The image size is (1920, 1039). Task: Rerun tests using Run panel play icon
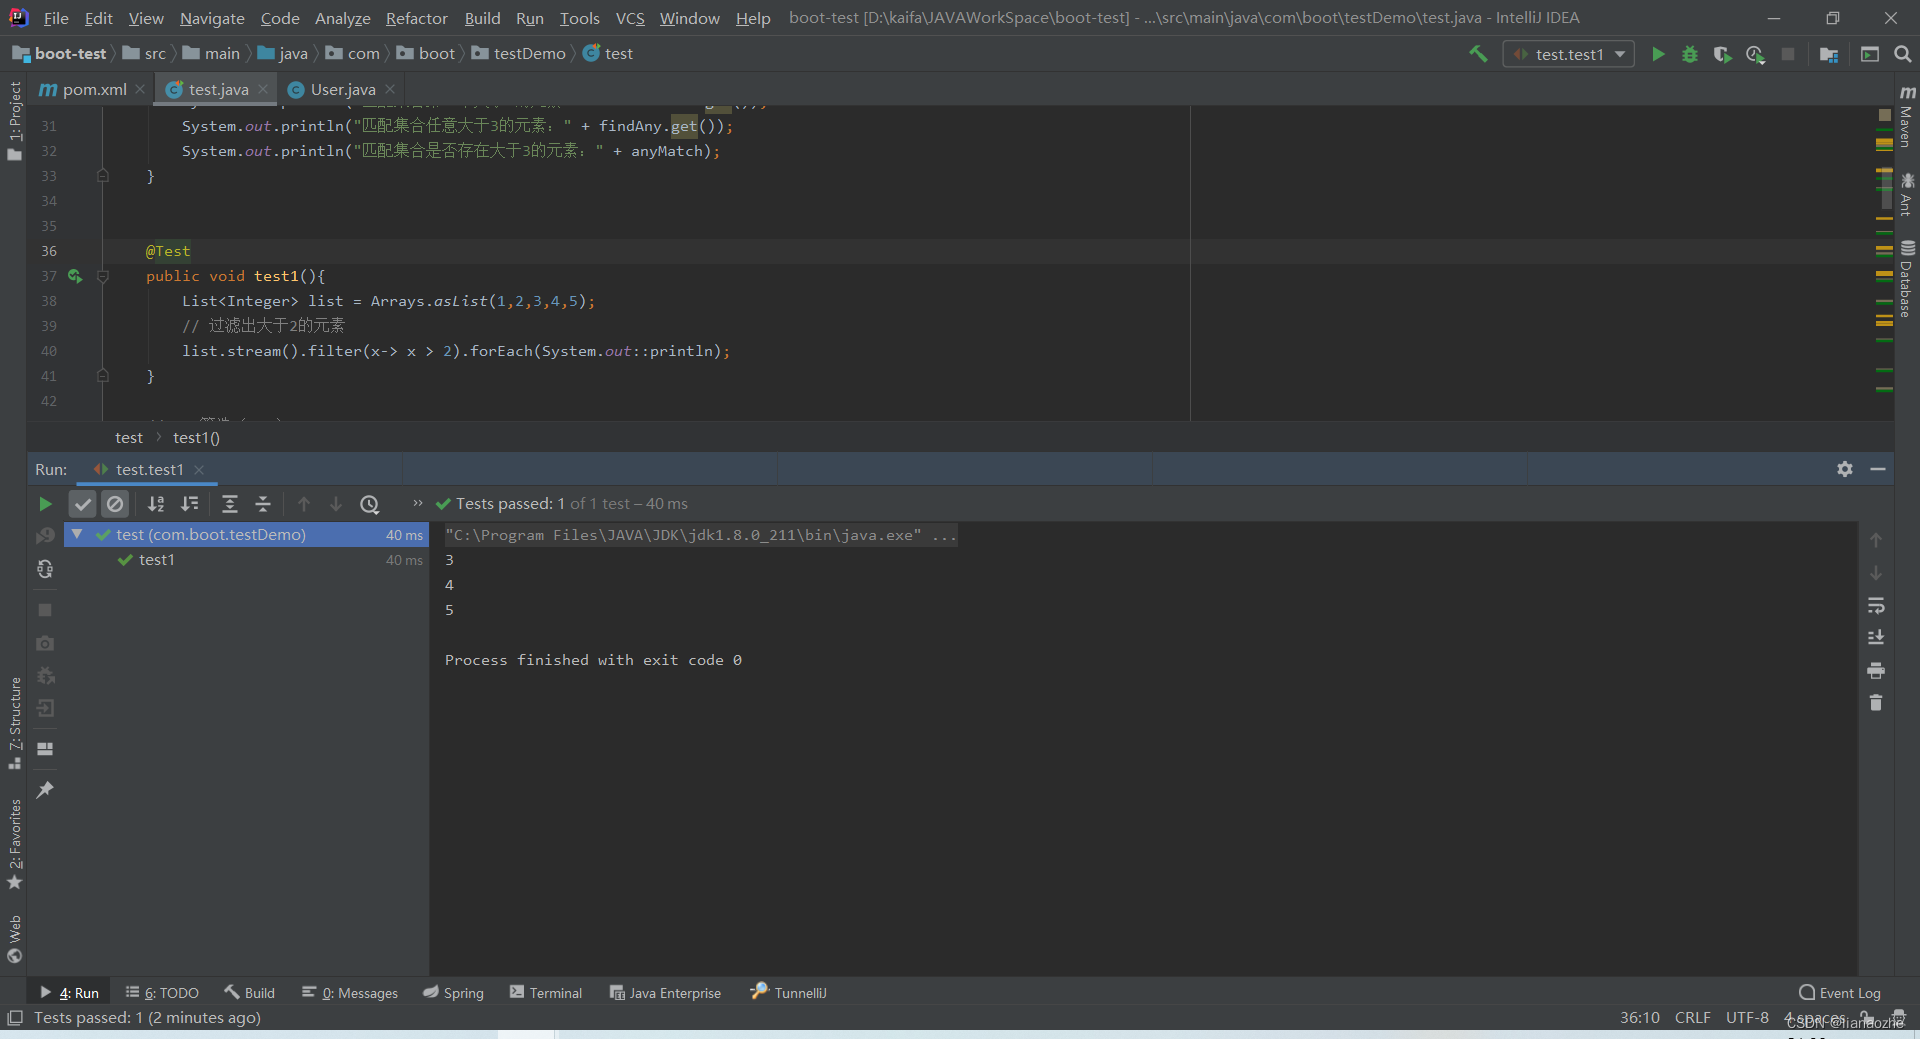click(45, 504)
